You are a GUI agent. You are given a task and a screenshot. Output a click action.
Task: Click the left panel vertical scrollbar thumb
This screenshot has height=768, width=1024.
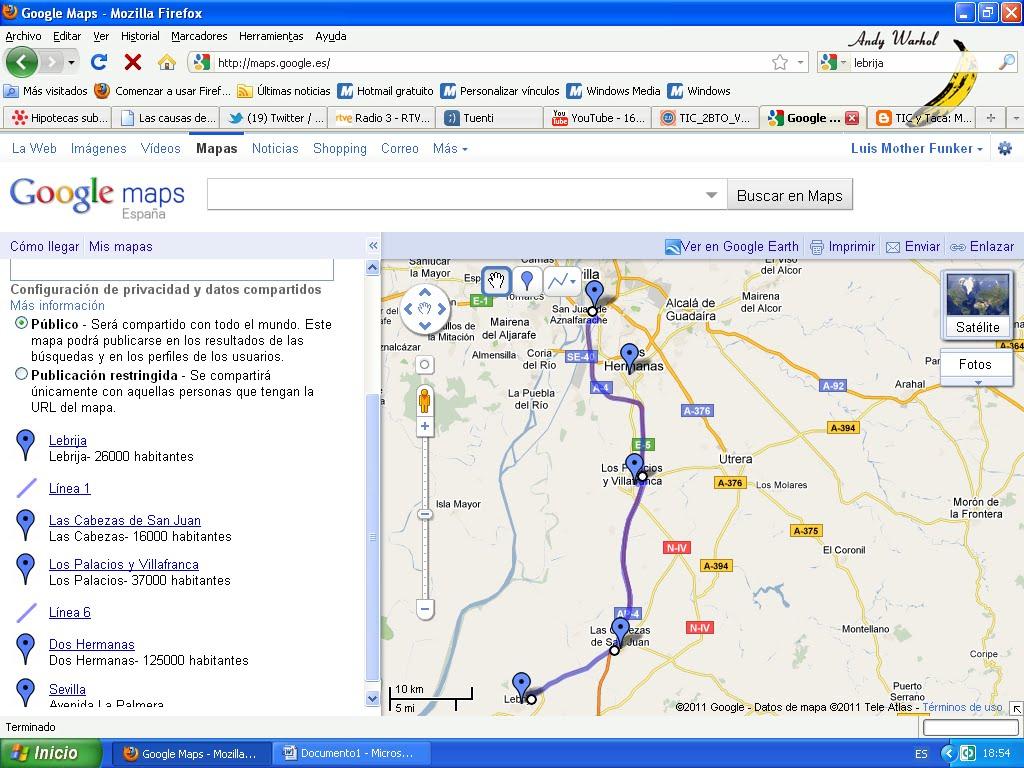(373, 537)
